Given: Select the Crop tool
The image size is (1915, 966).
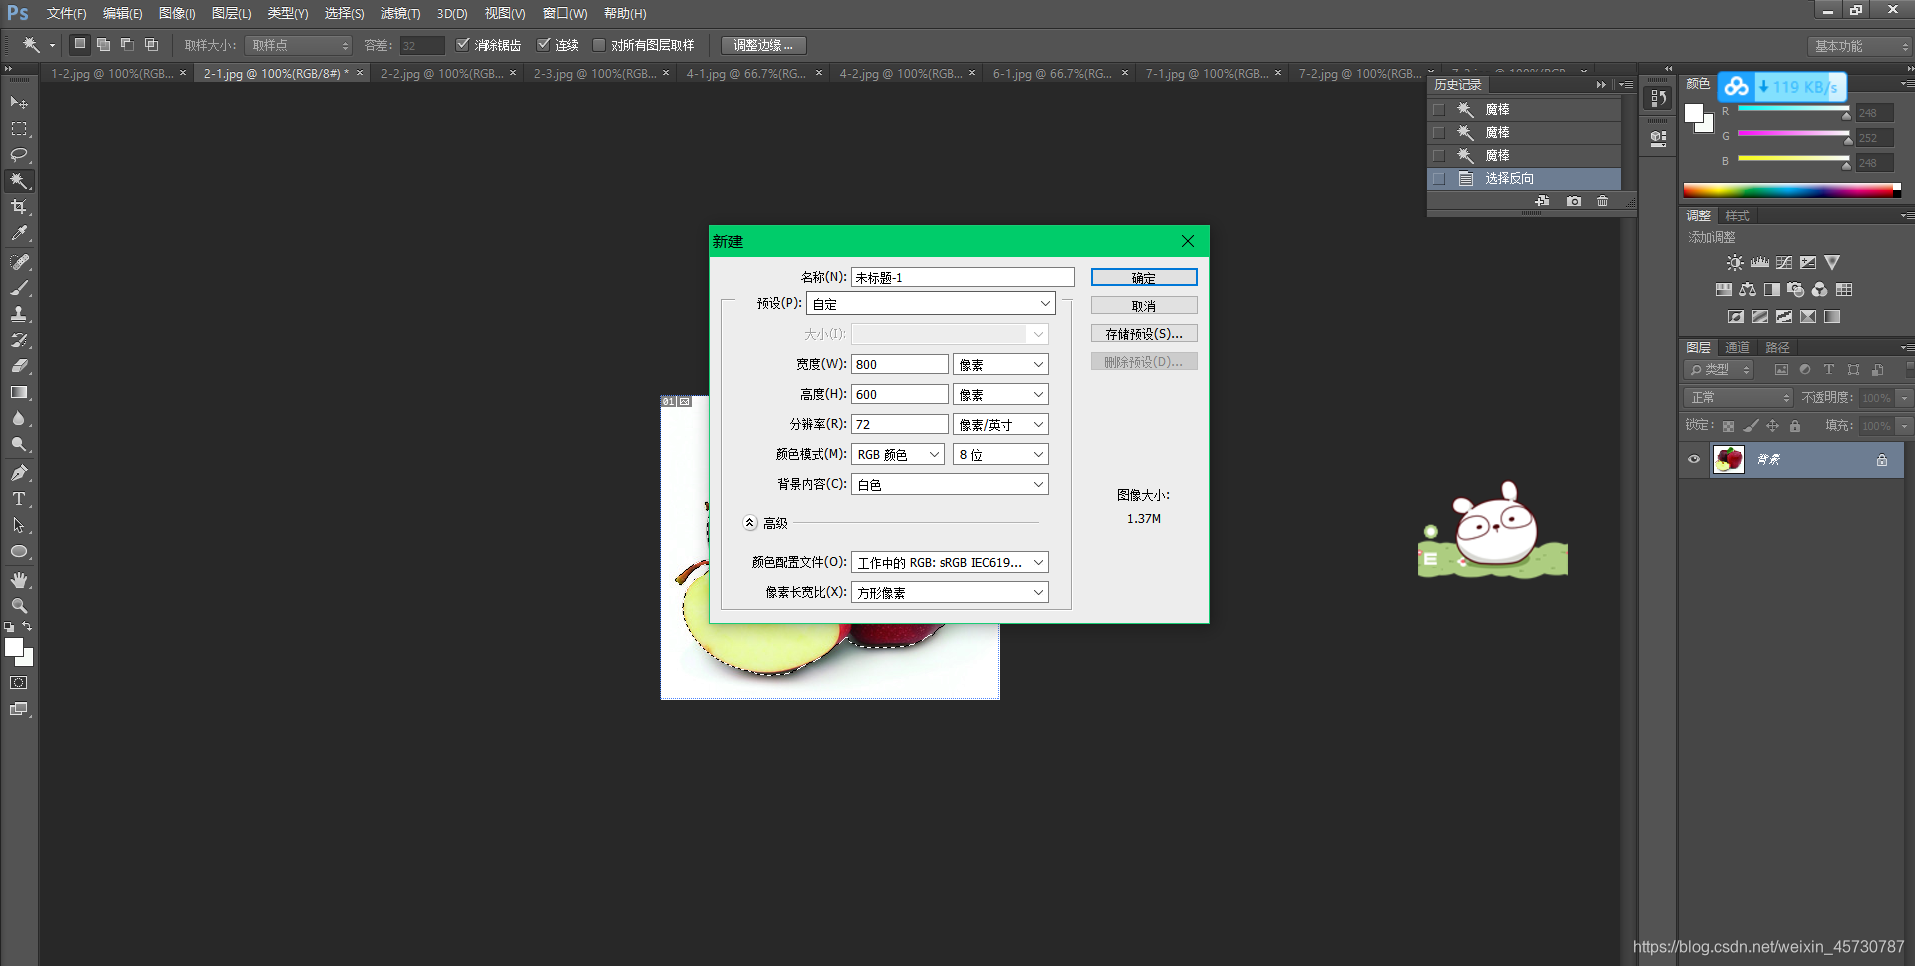Looking at the screenshot, I should click(19, 207).
